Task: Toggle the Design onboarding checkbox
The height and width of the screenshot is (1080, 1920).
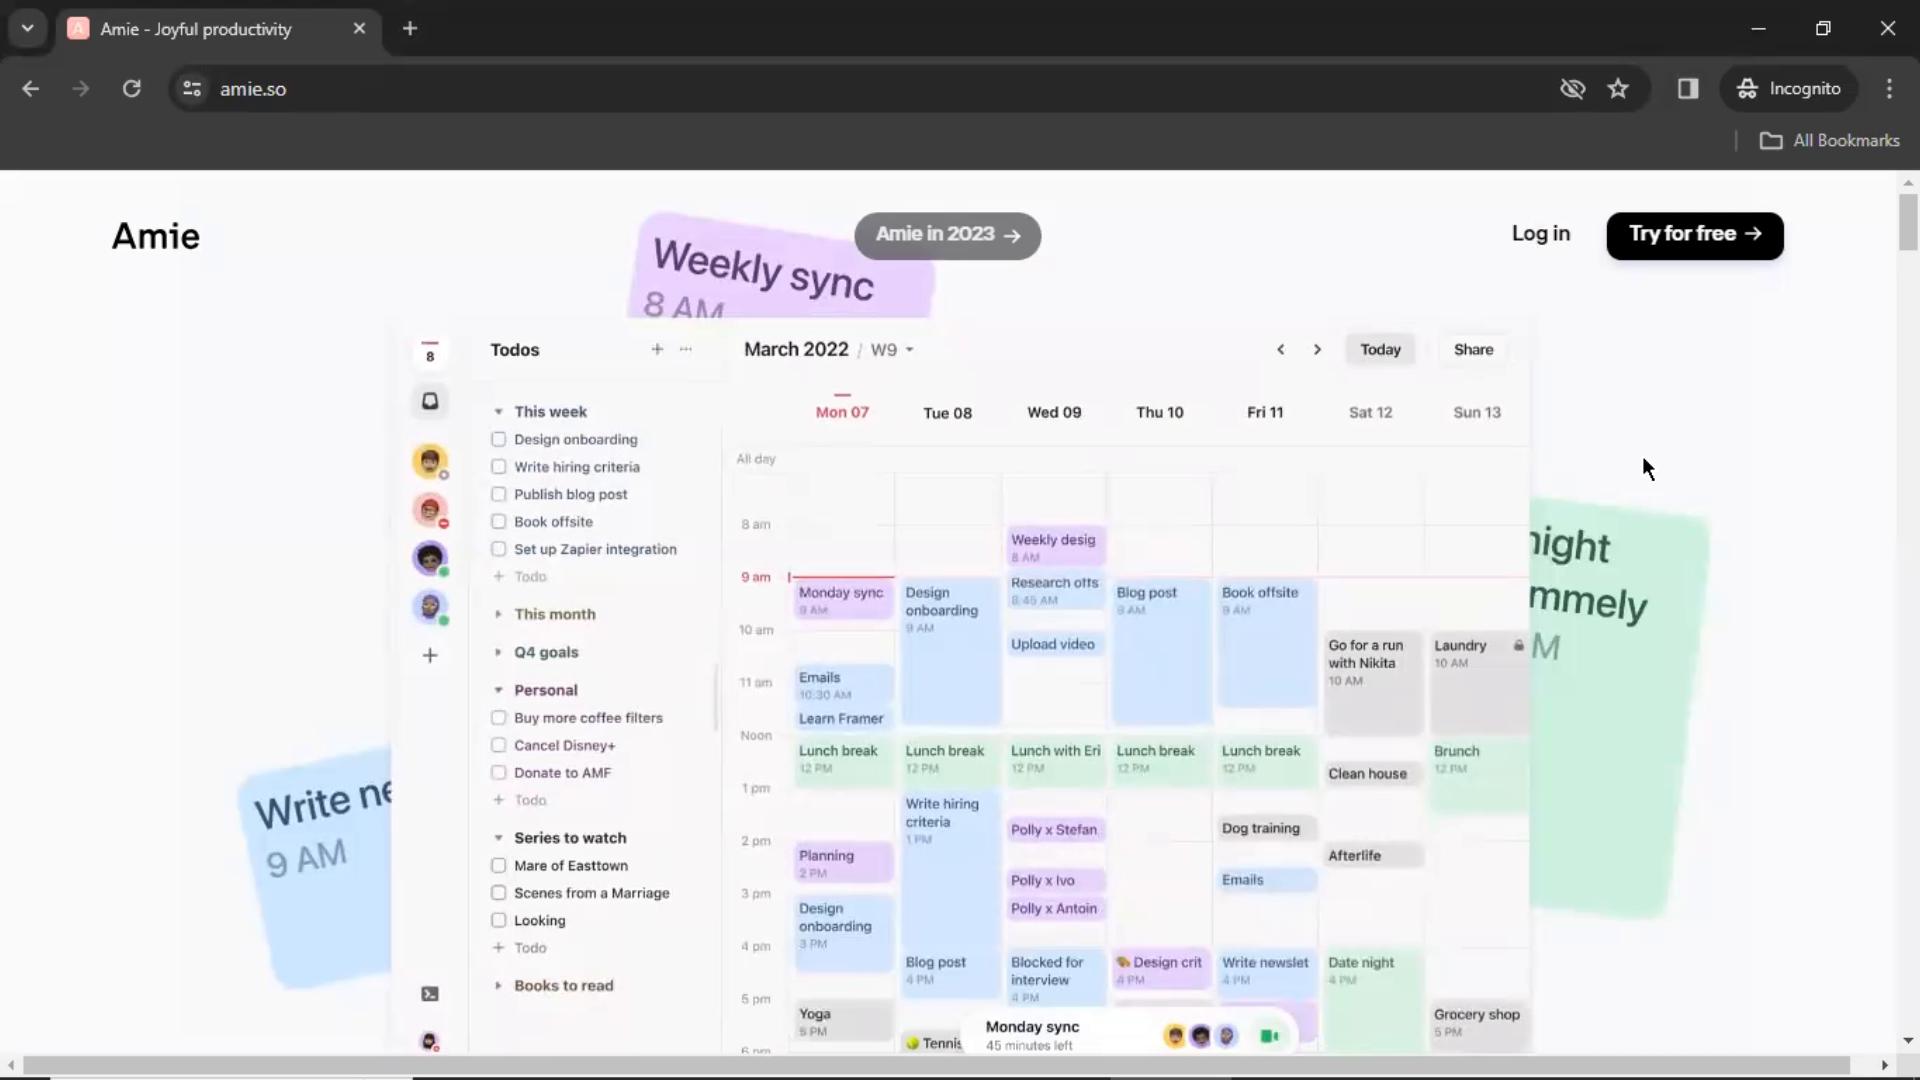Action: 498,439
